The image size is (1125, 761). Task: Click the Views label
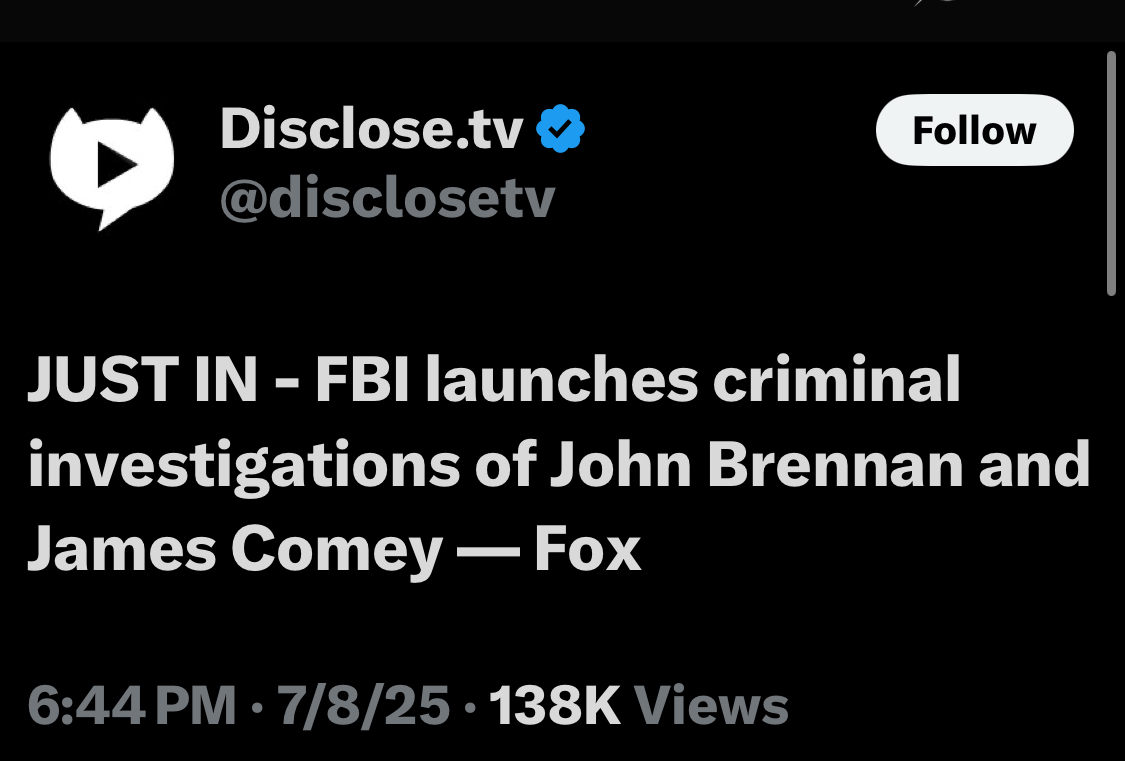coord(711,705)
